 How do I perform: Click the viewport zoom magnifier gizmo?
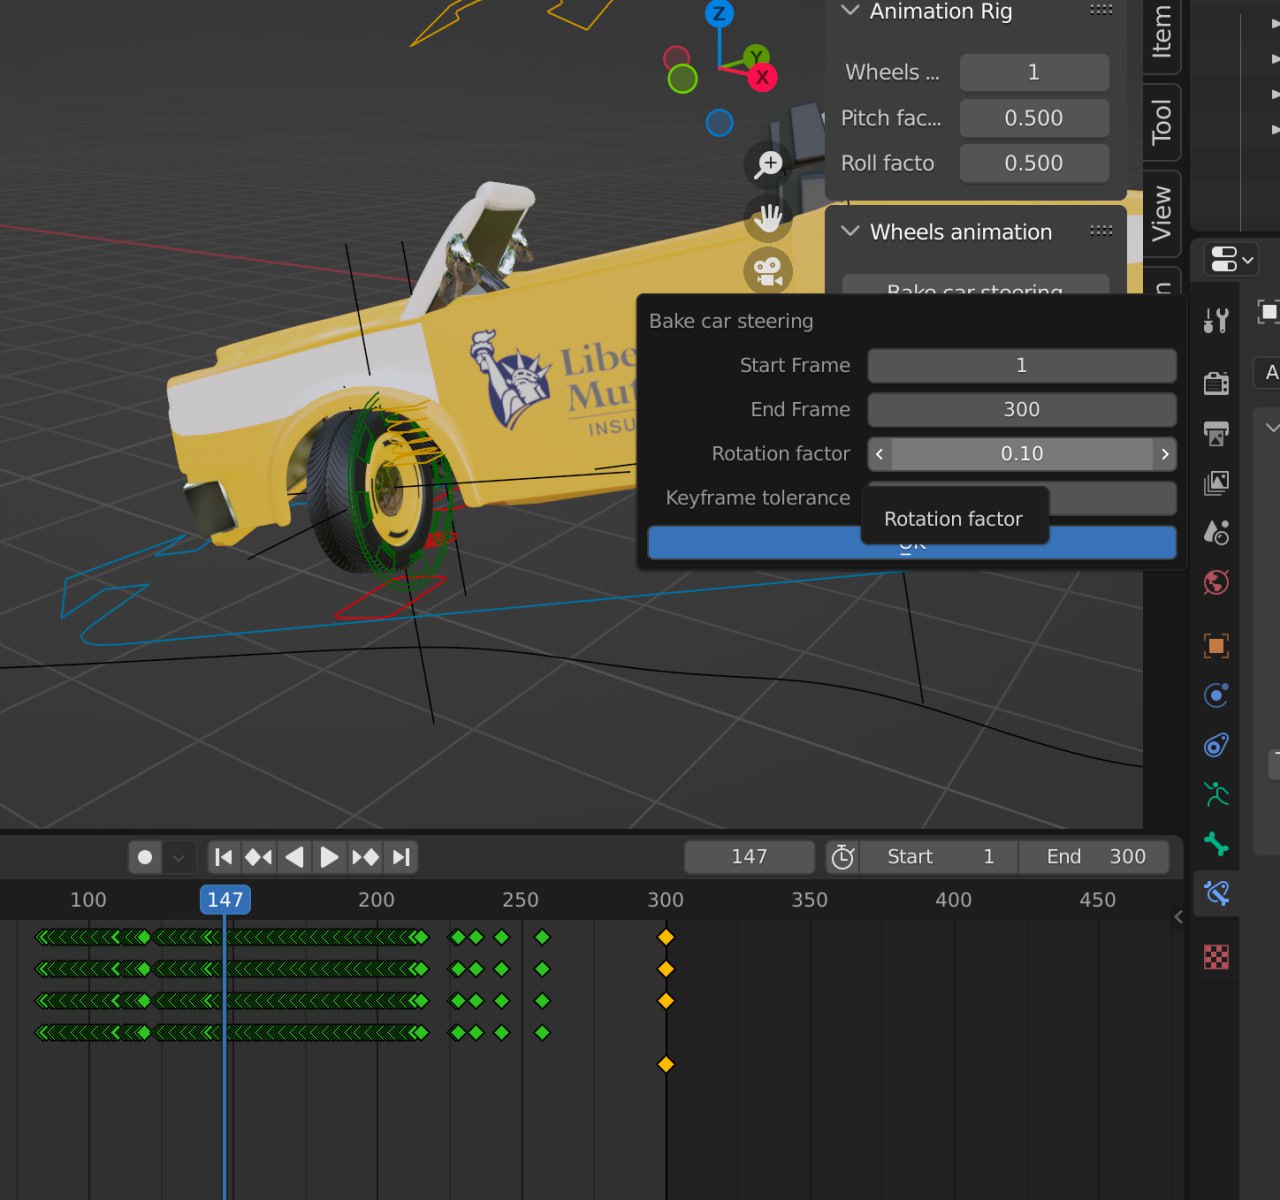tap(768, 164)
